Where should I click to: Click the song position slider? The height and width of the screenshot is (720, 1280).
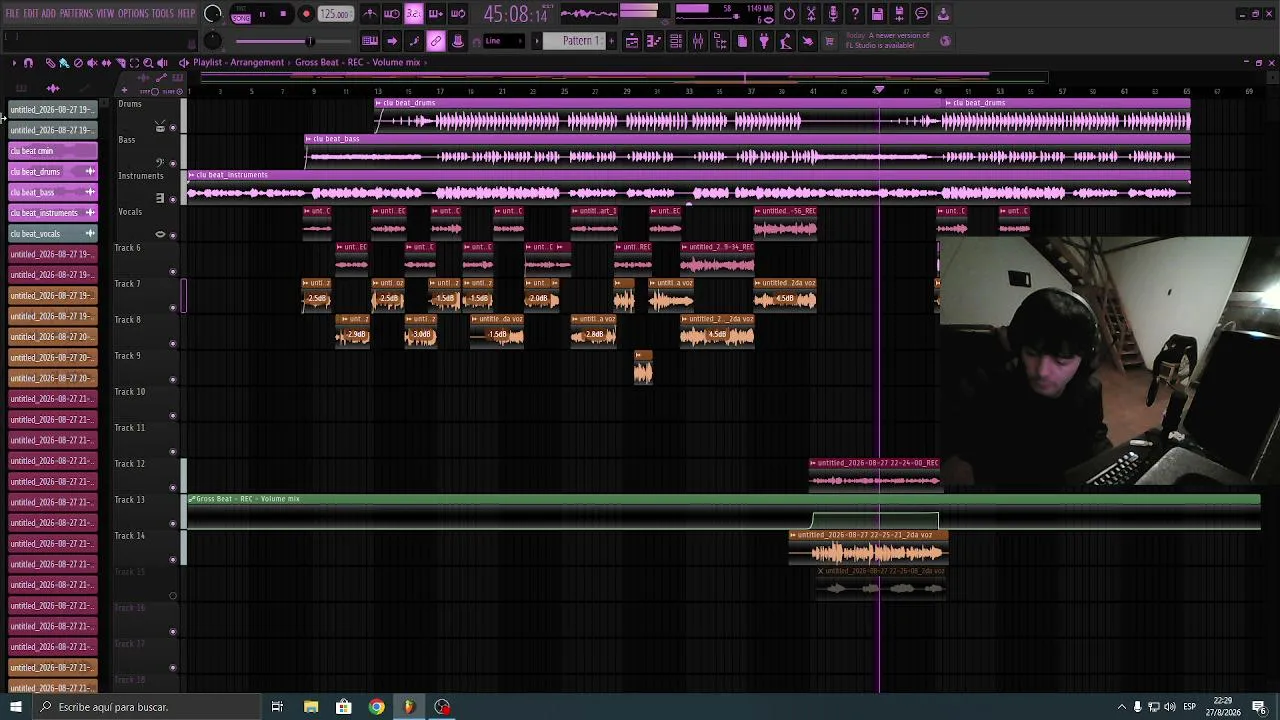tap(294, 41)
